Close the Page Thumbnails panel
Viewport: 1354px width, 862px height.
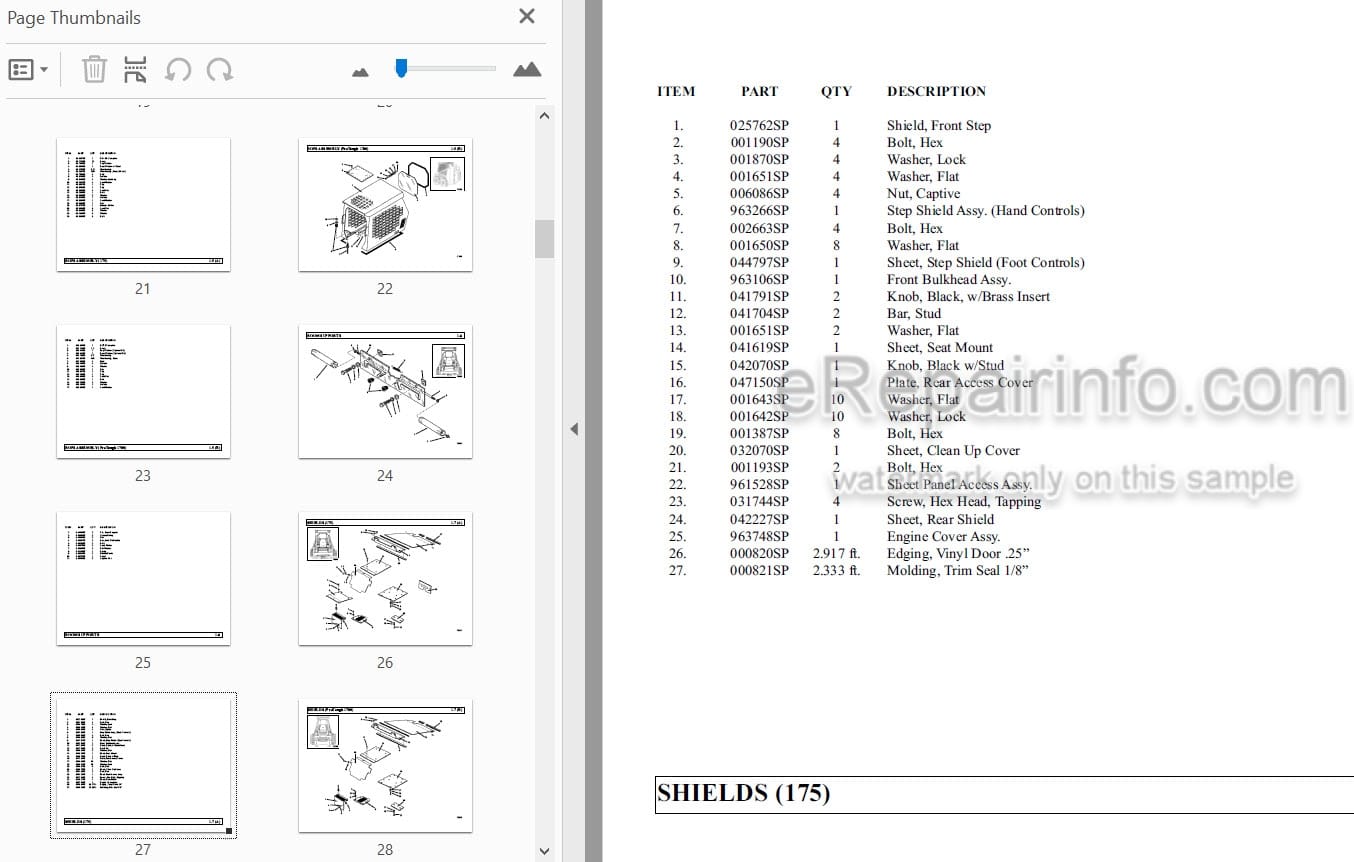tap(527, 16)
